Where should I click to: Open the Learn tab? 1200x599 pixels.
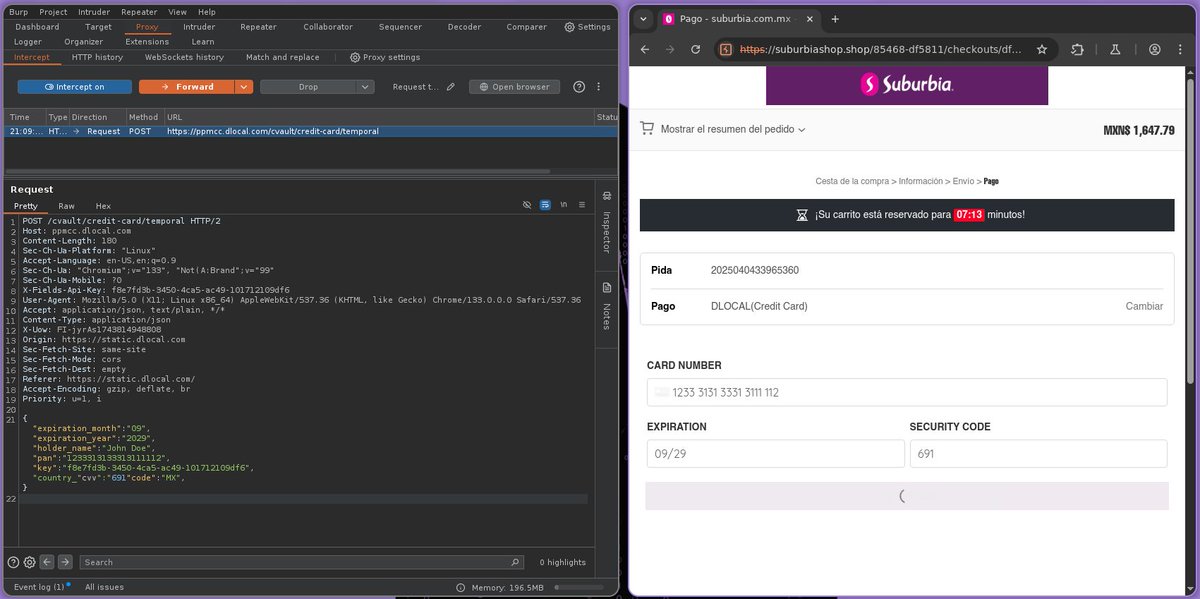203,42
